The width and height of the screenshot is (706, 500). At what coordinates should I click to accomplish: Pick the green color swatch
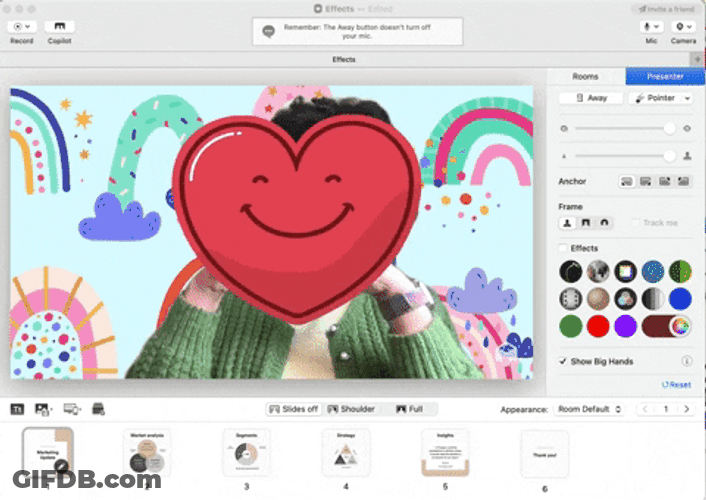coord(570,326)
